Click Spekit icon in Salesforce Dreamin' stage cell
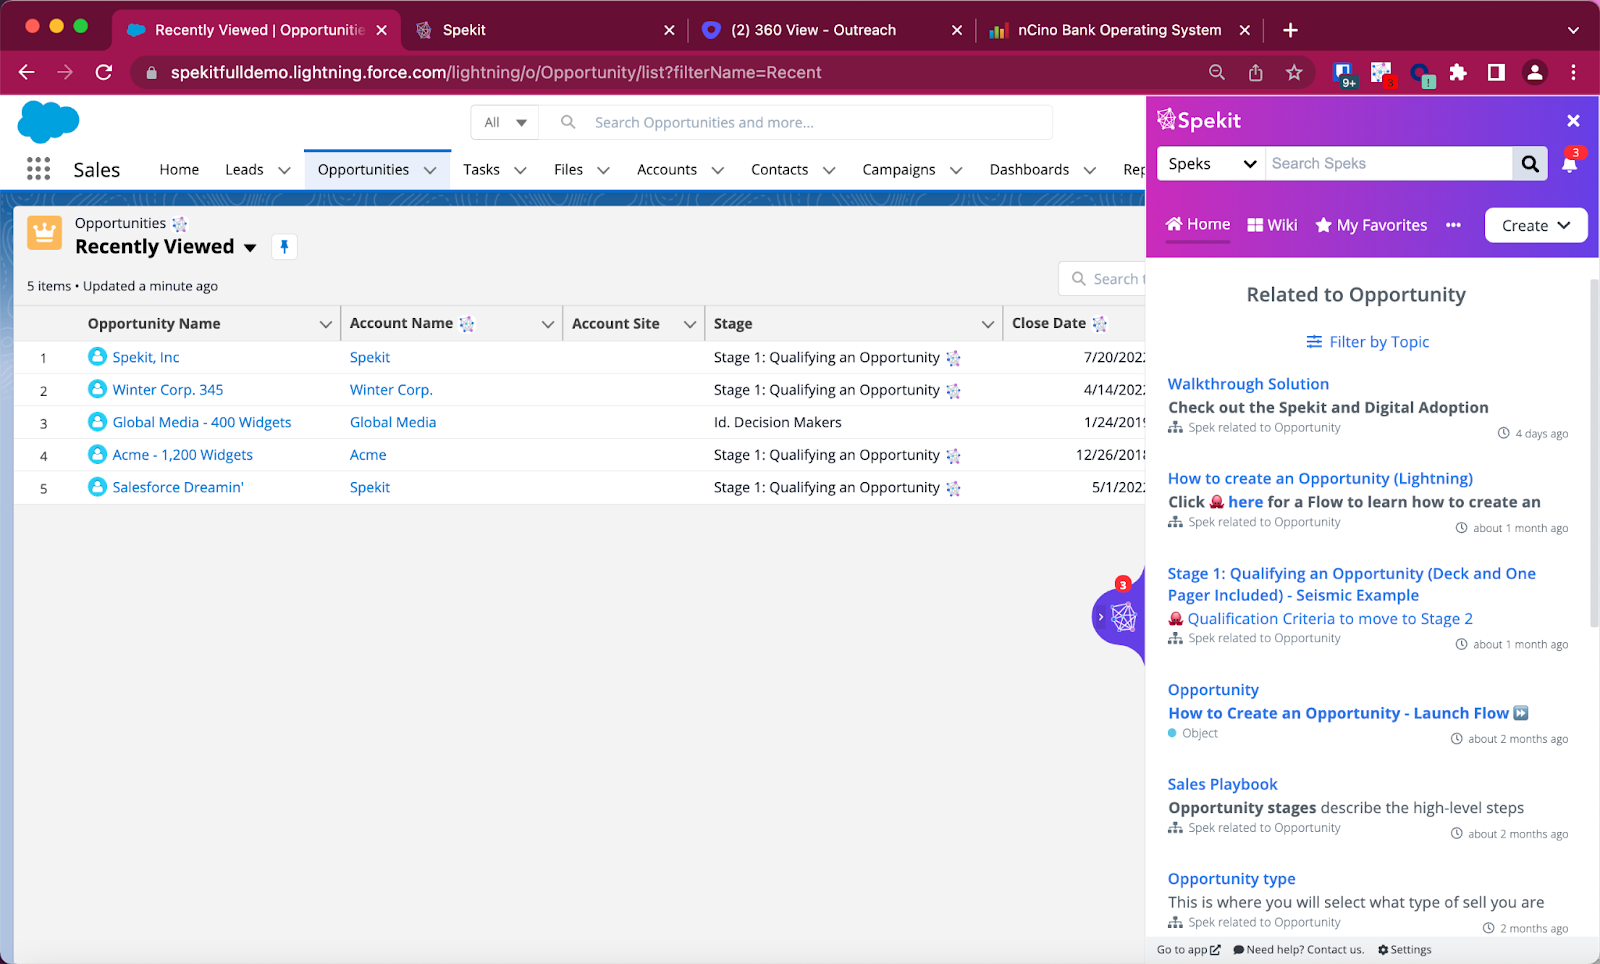 point(953,489)
